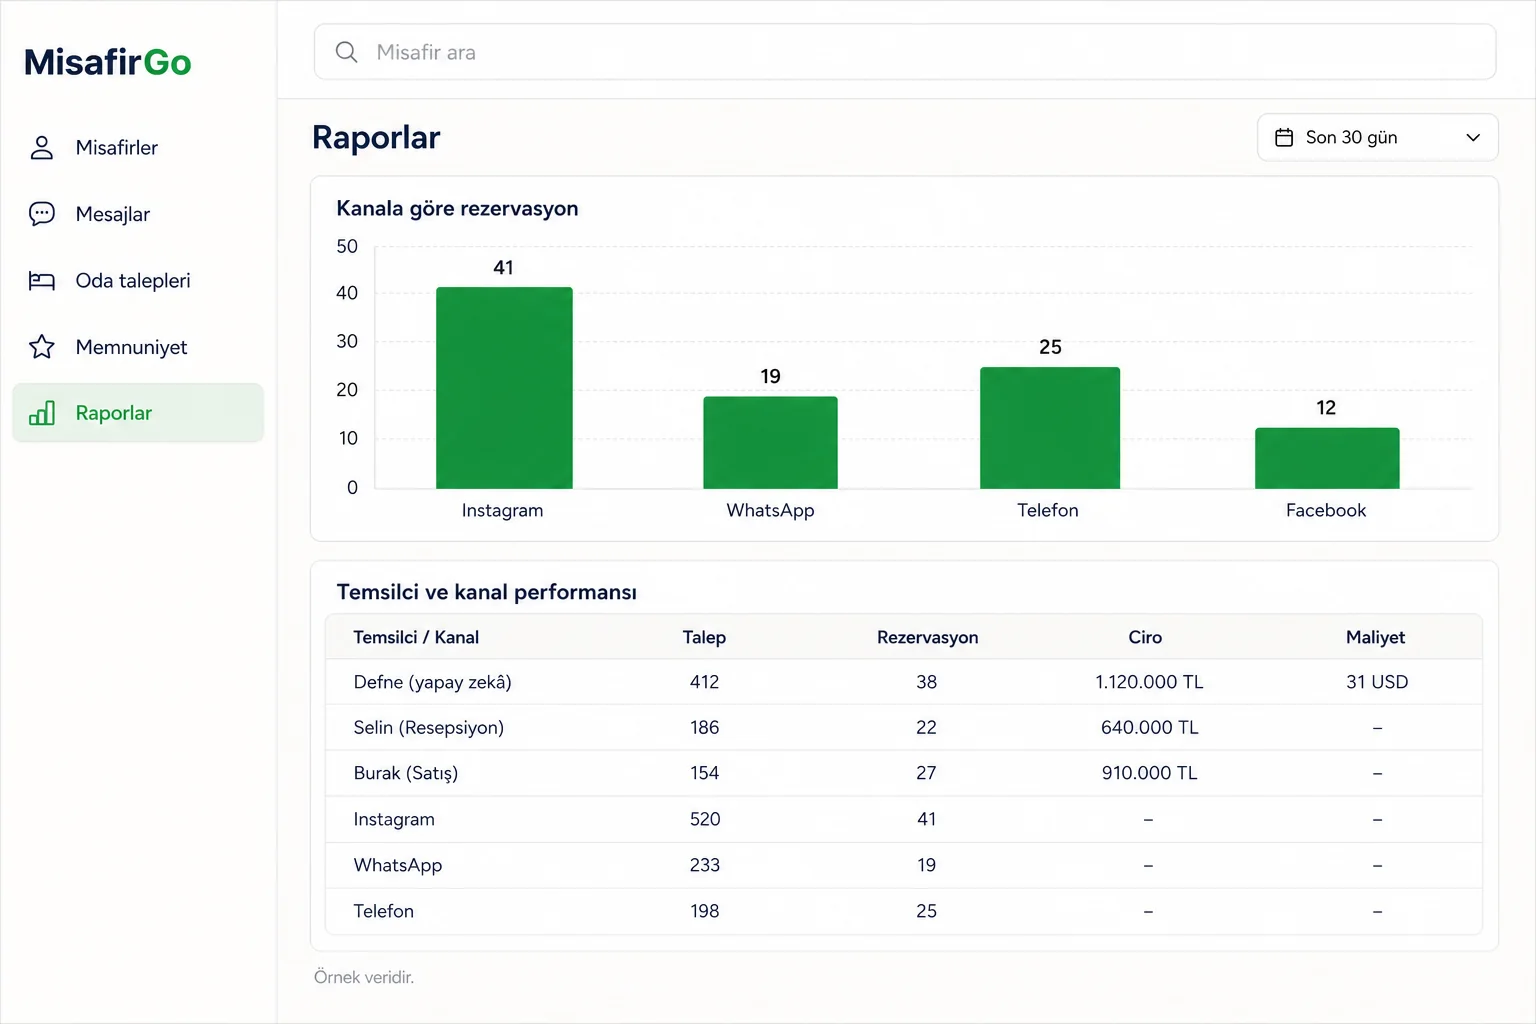1536x1024 pixels.
Task: Click the star icon beside Memnuniyet
Action: pyautogui.click(x=42, y=347)
